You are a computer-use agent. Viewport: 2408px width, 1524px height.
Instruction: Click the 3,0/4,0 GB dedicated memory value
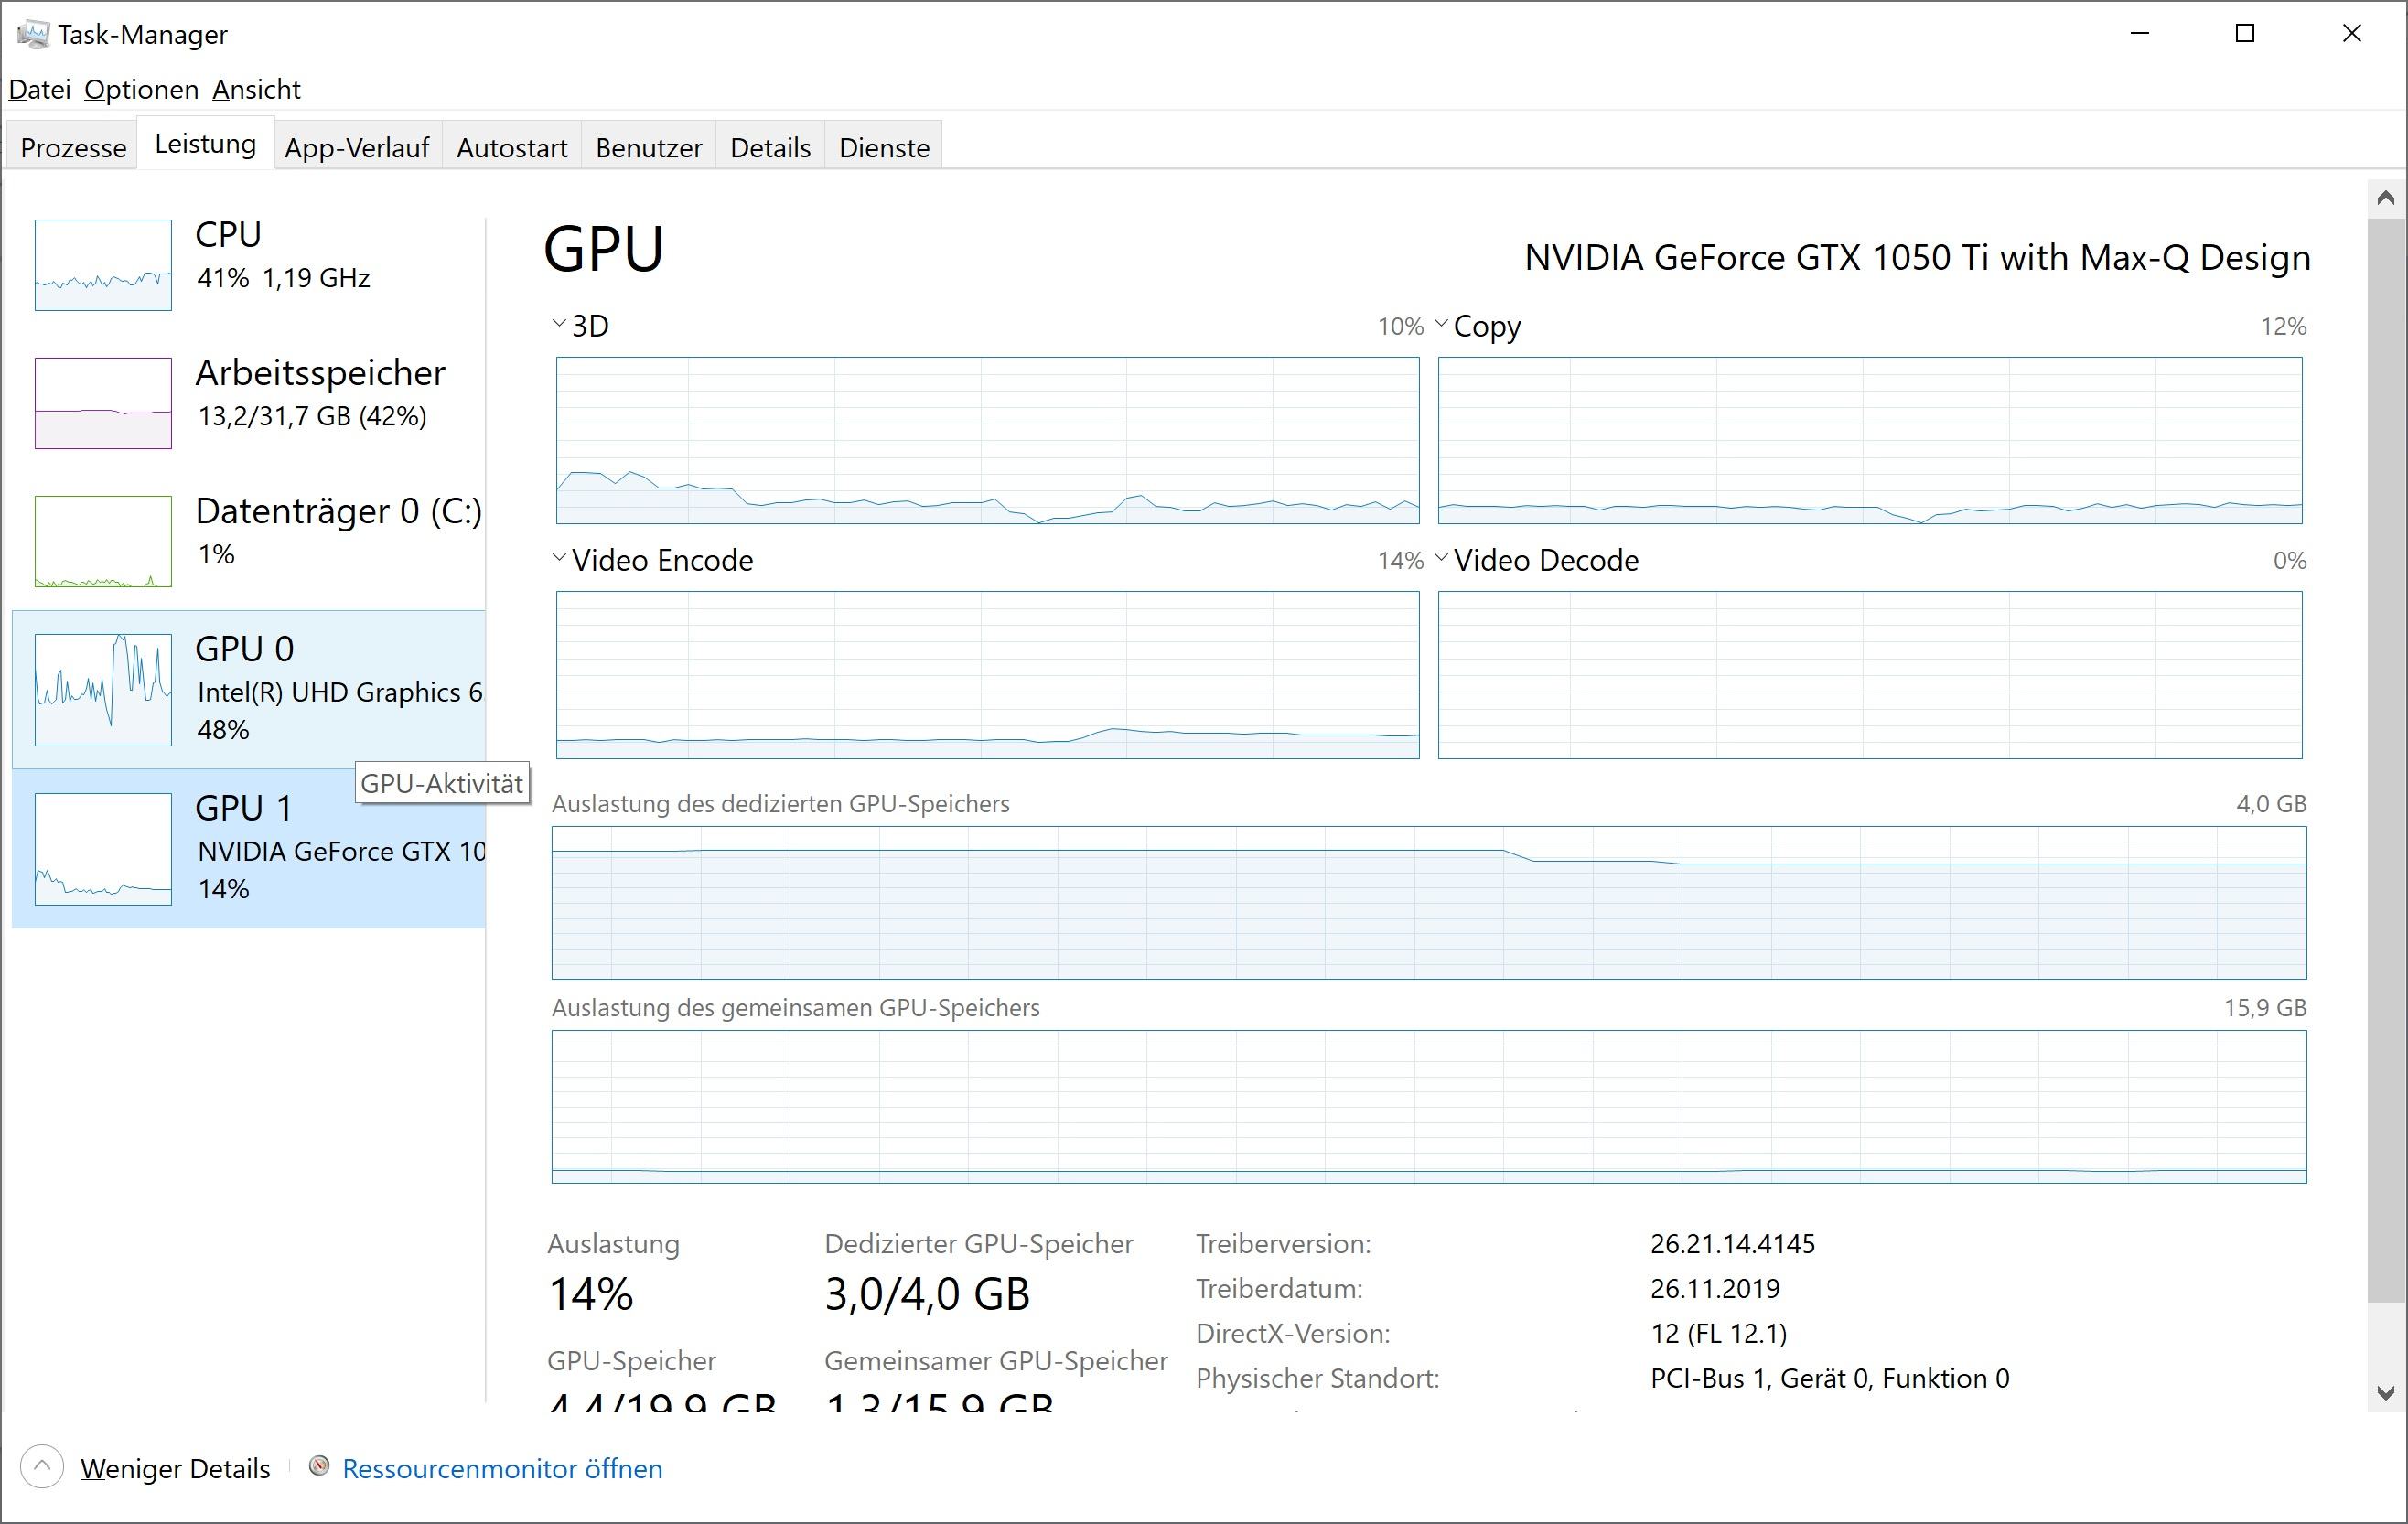coord(927,1294)
